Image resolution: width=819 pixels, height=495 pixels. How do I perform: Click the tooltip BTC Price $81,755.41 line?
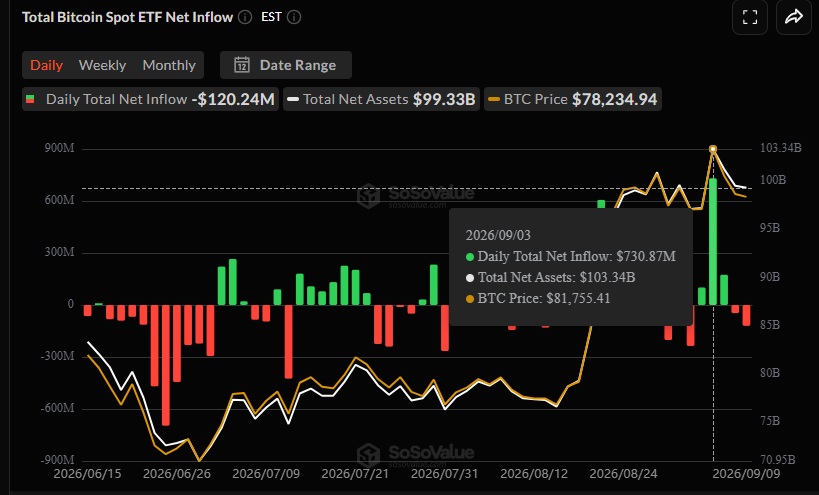click(538, 298)
